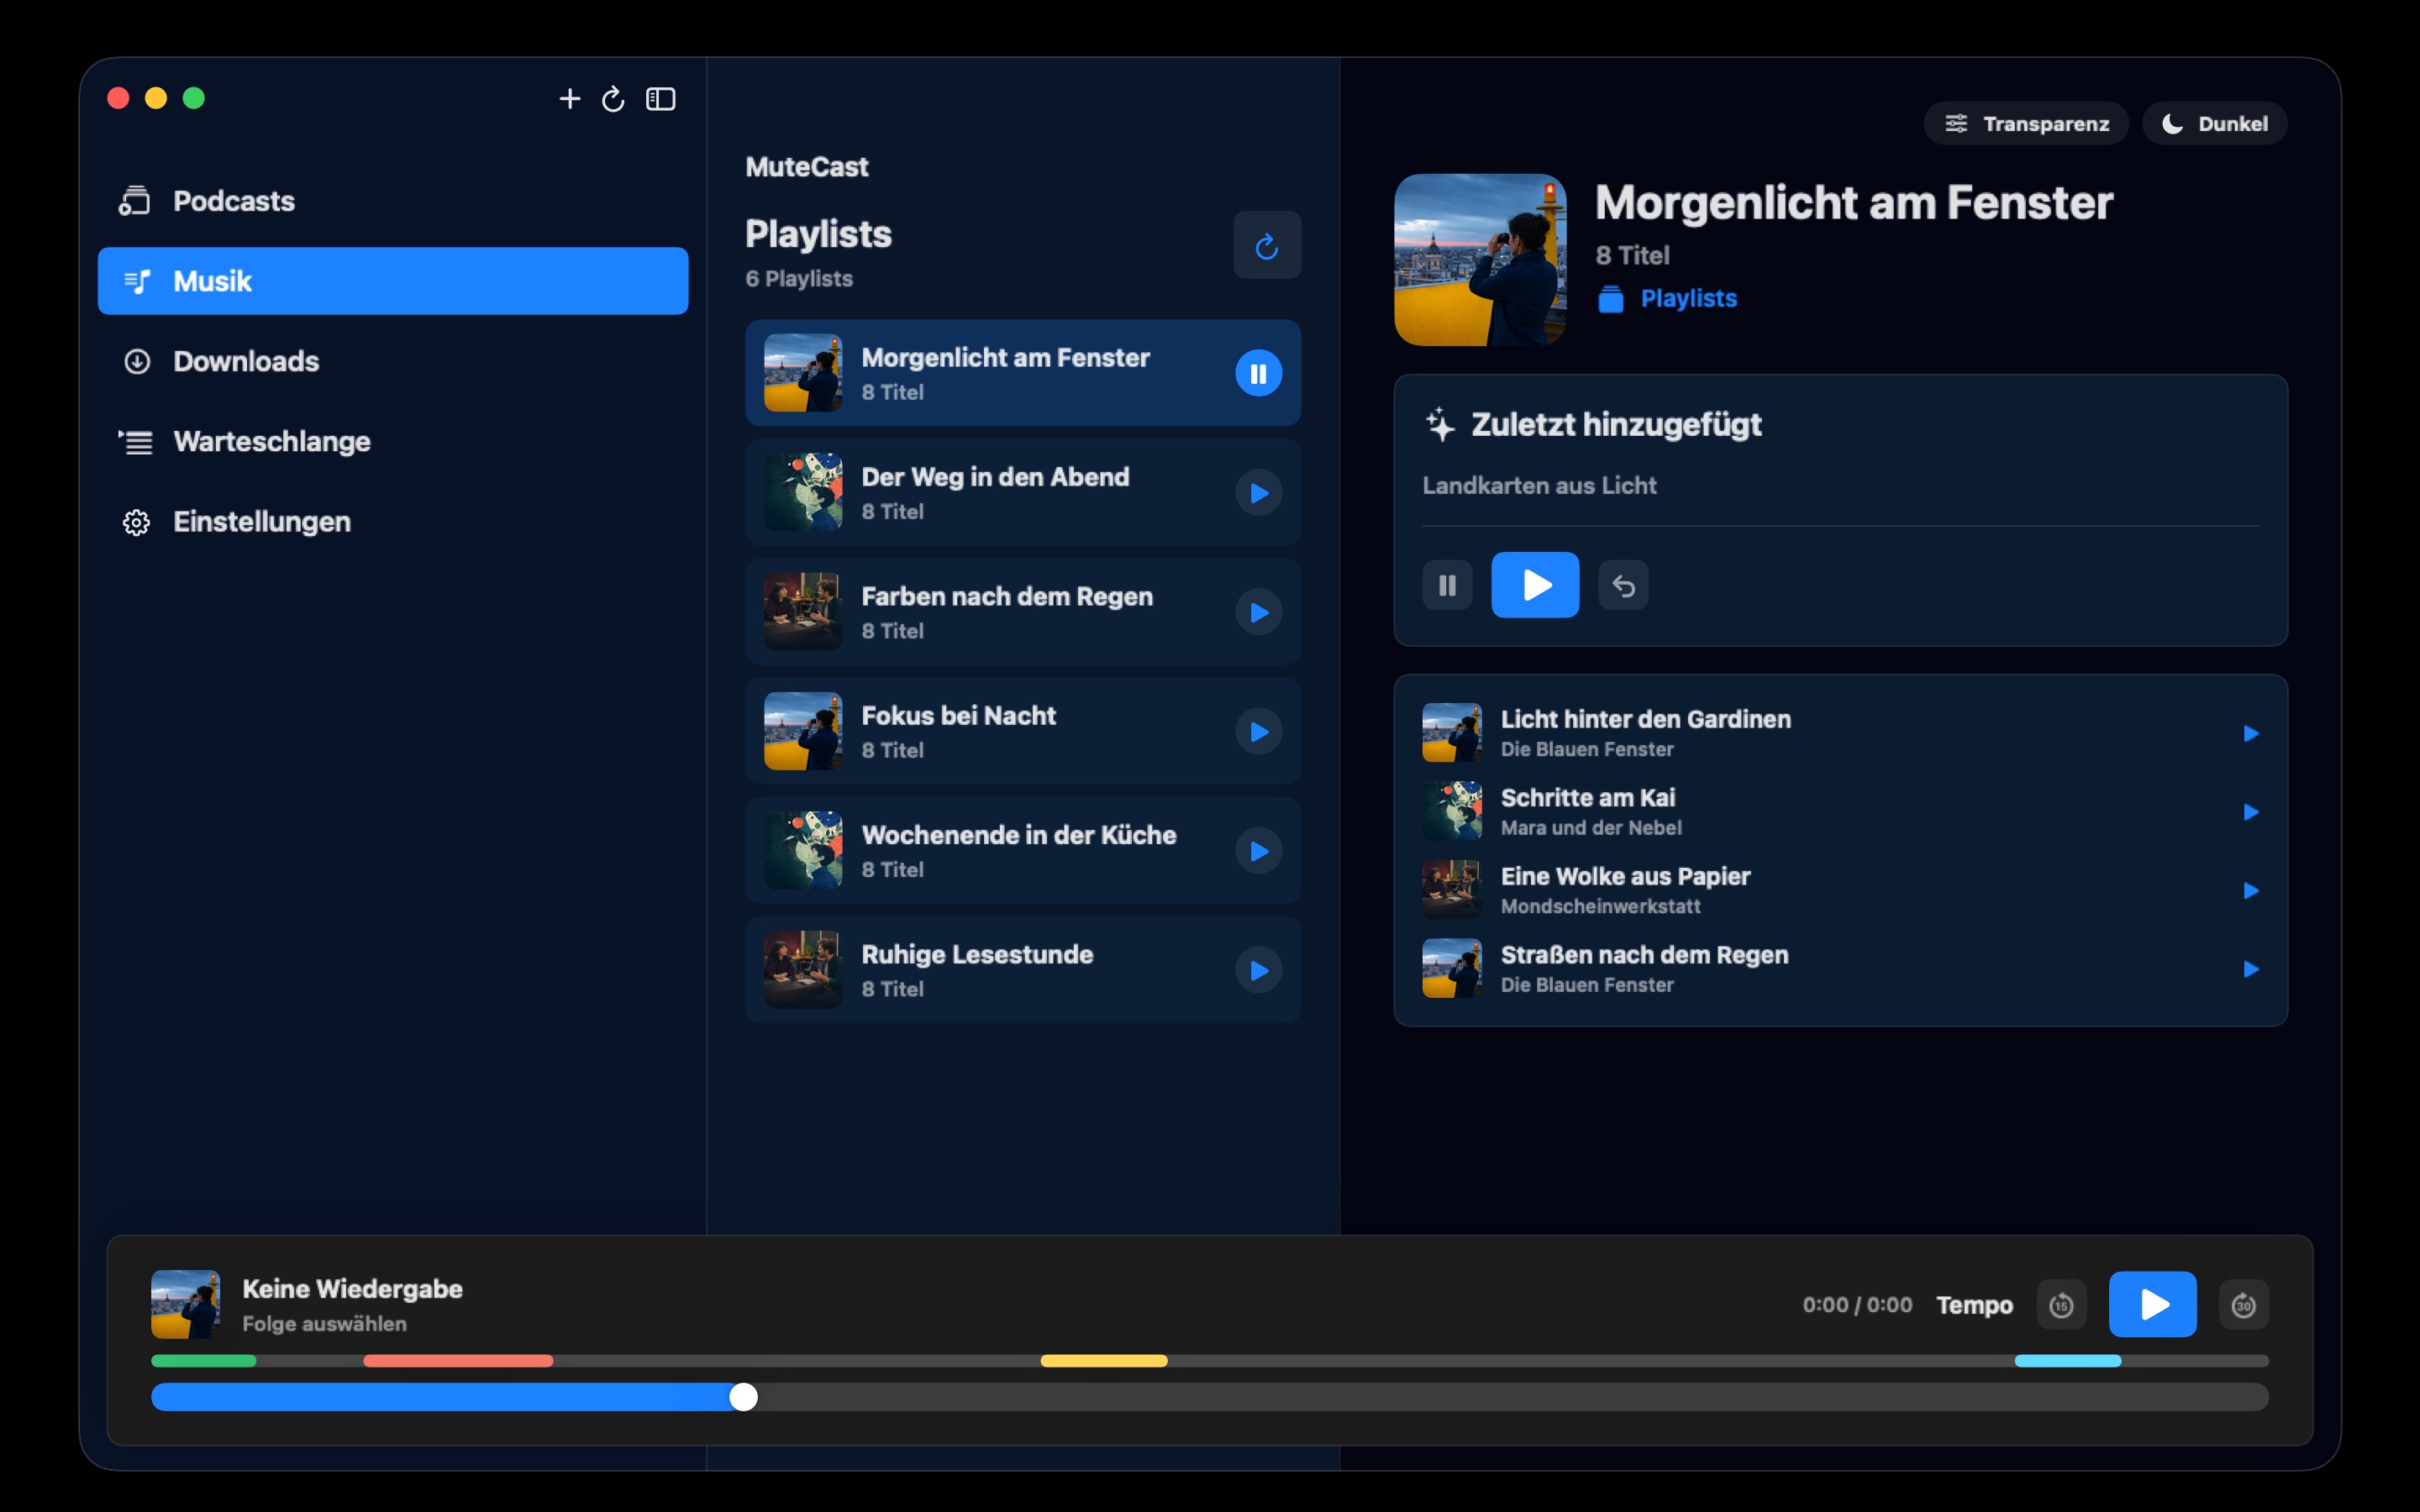Viewport: 2420px width, 1512px height.
Task: Toggle sidebar visibility icon
Action: coord(661,98)
